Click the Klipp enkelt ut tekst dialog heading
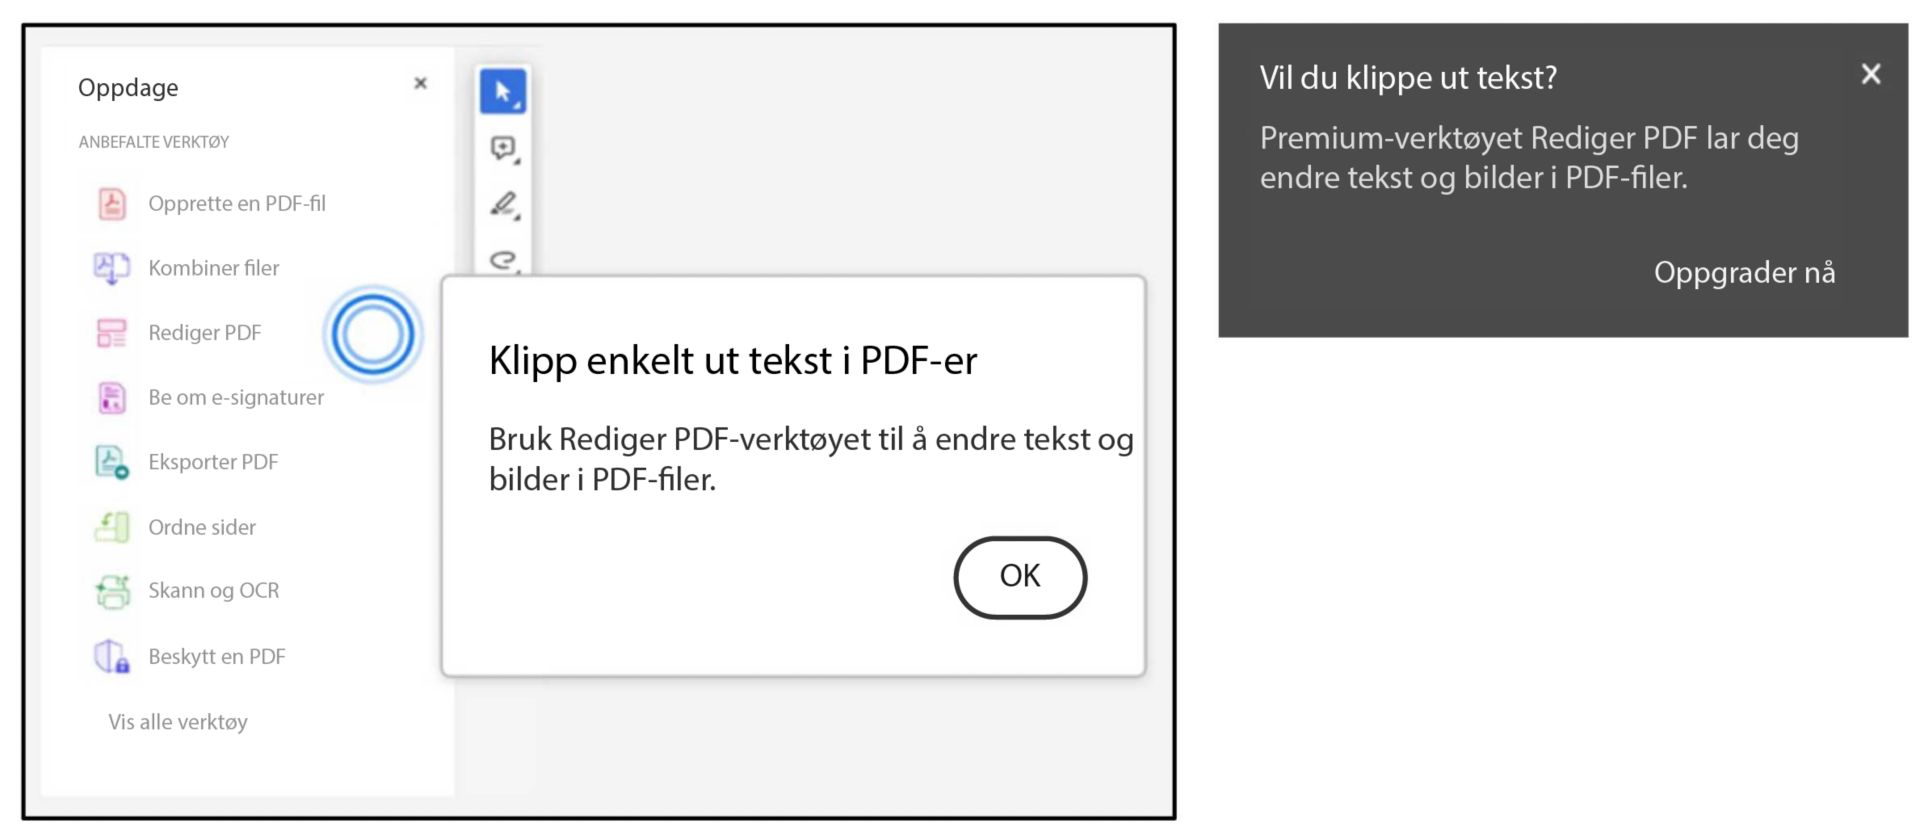The height and width of the screenshot is (831, 1920). coord(733,360)
